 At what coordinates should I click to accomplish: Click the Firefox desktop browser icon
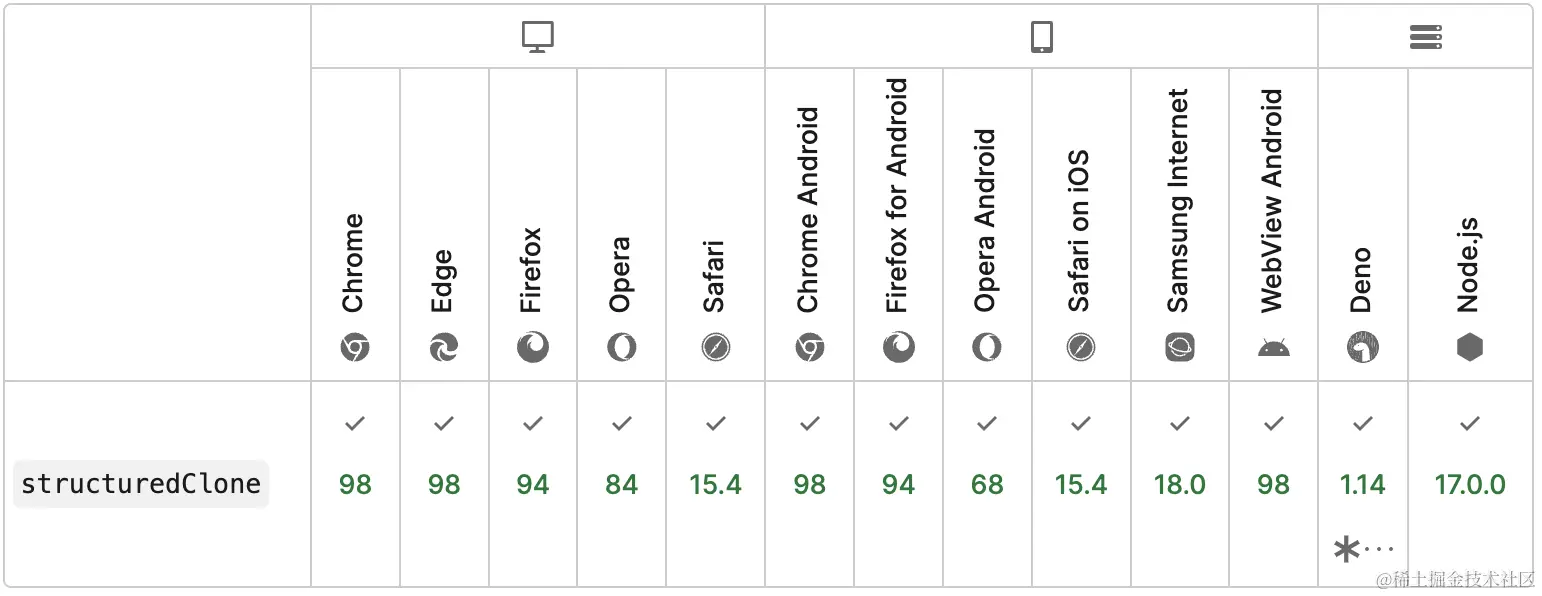[x=532, y=348]
